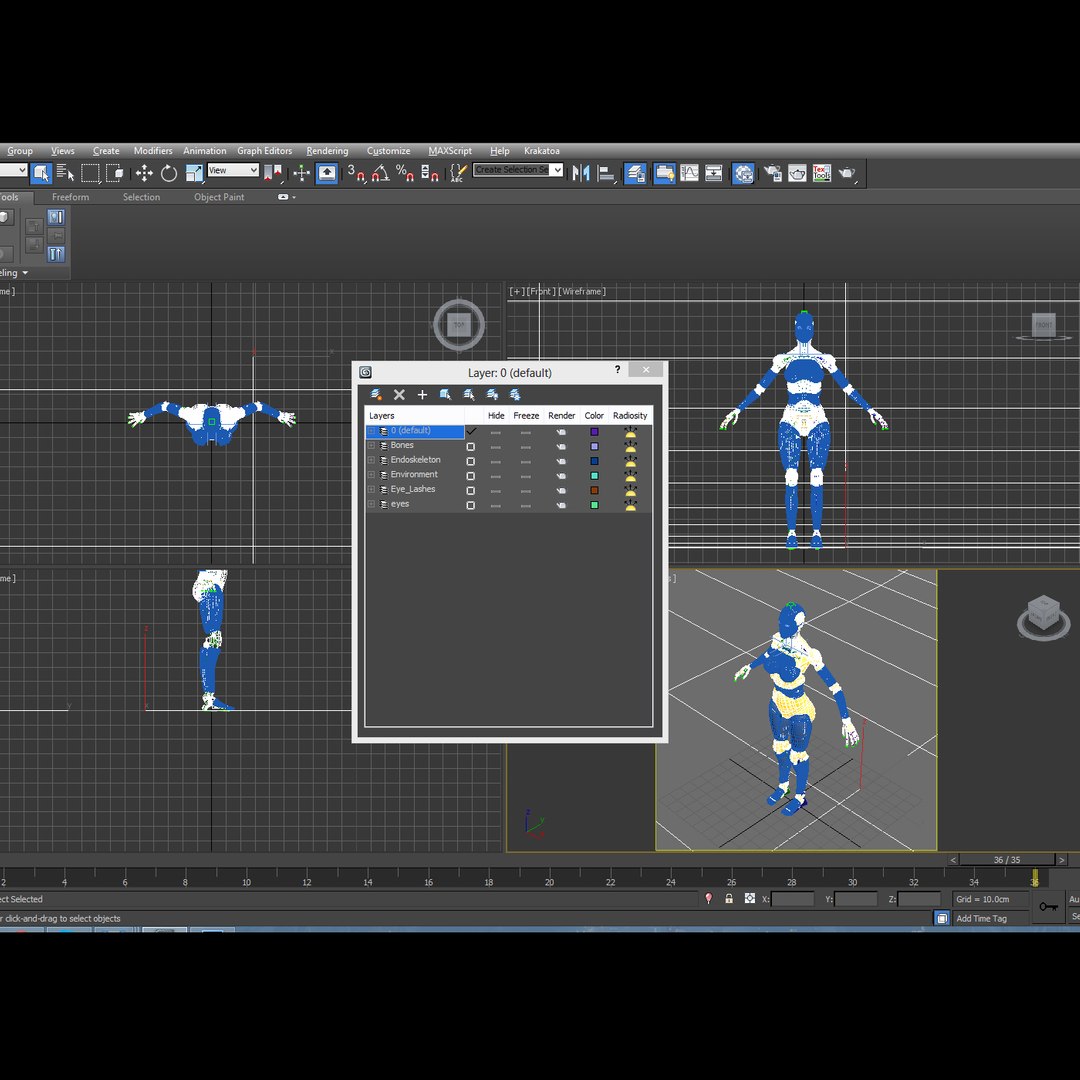Change the Eye_Lashes layer color swatch
The width and height of the screenshot is (1080, 1080).
click(x=594, y=490)
